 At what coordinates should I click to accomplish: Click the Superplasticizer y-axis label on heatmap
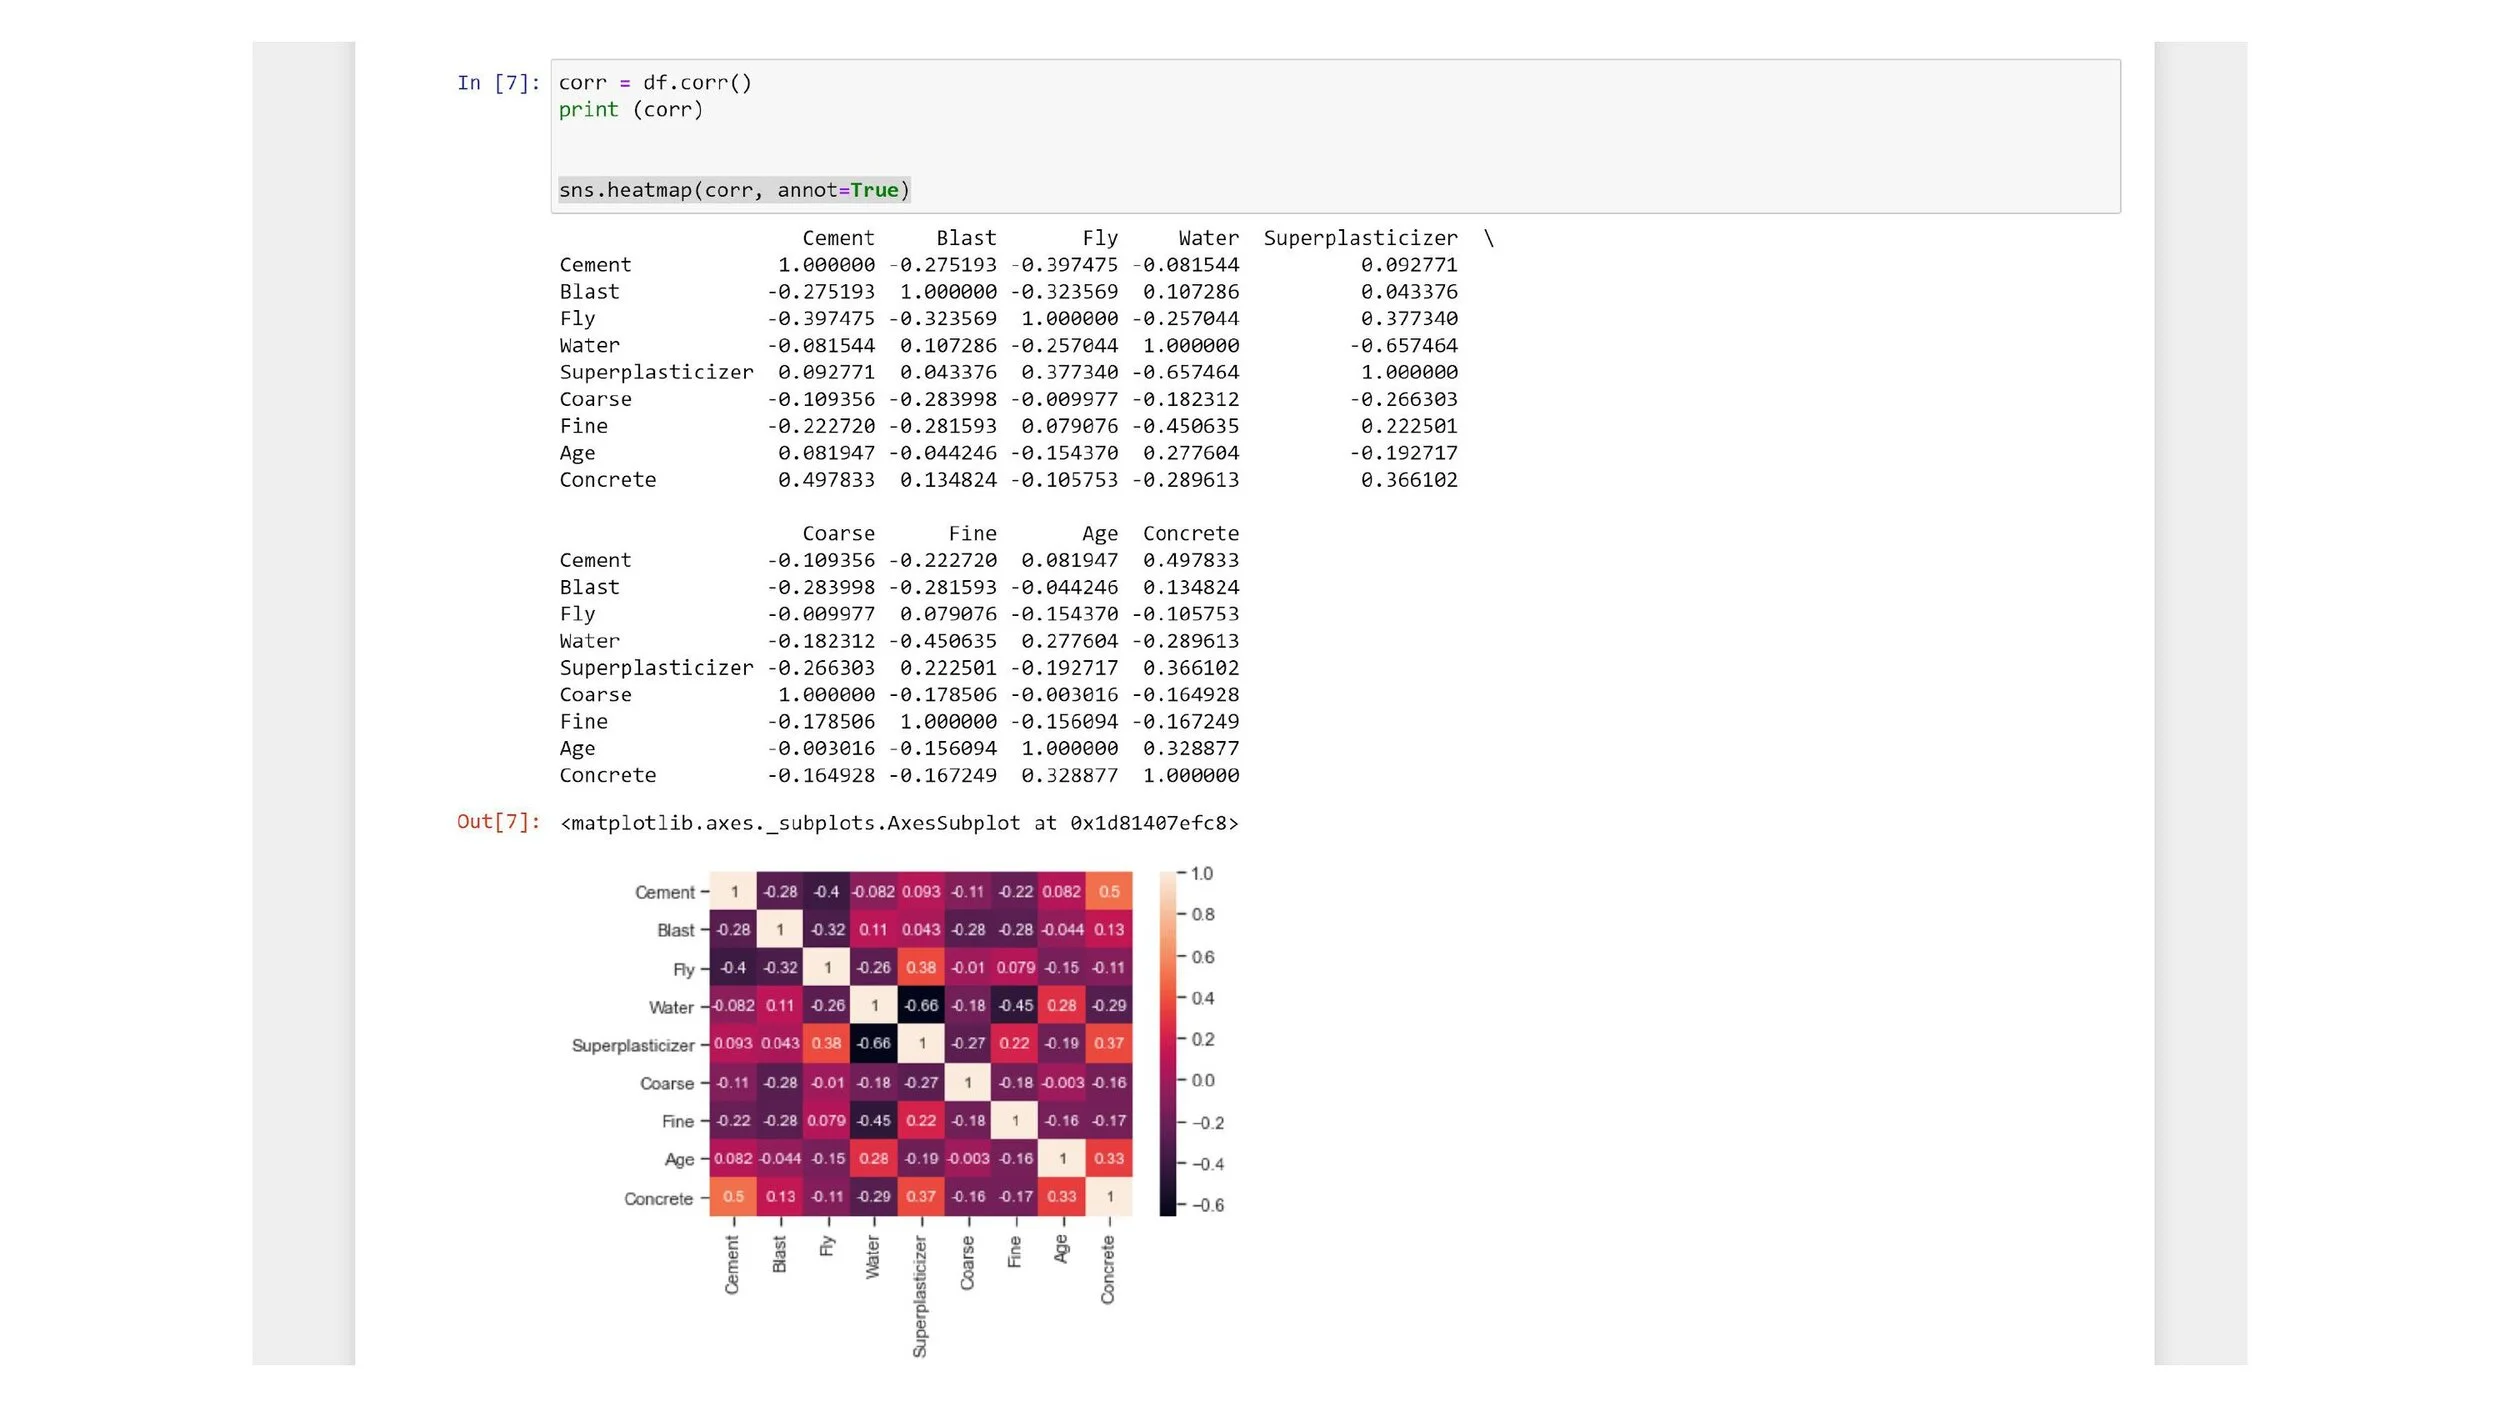632,1045
